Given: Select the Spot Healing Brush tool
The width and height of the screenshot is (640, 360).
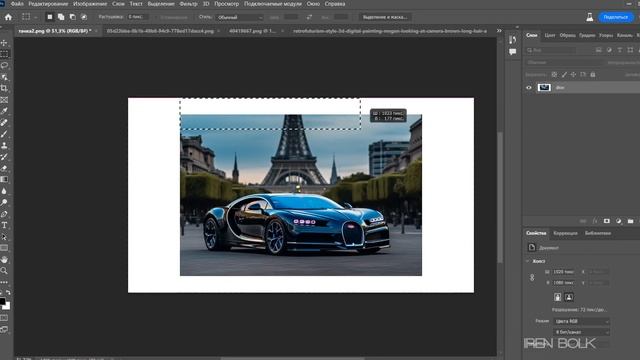Looking at the screenshot, I should pyautogui.click(x=4, y=122).
